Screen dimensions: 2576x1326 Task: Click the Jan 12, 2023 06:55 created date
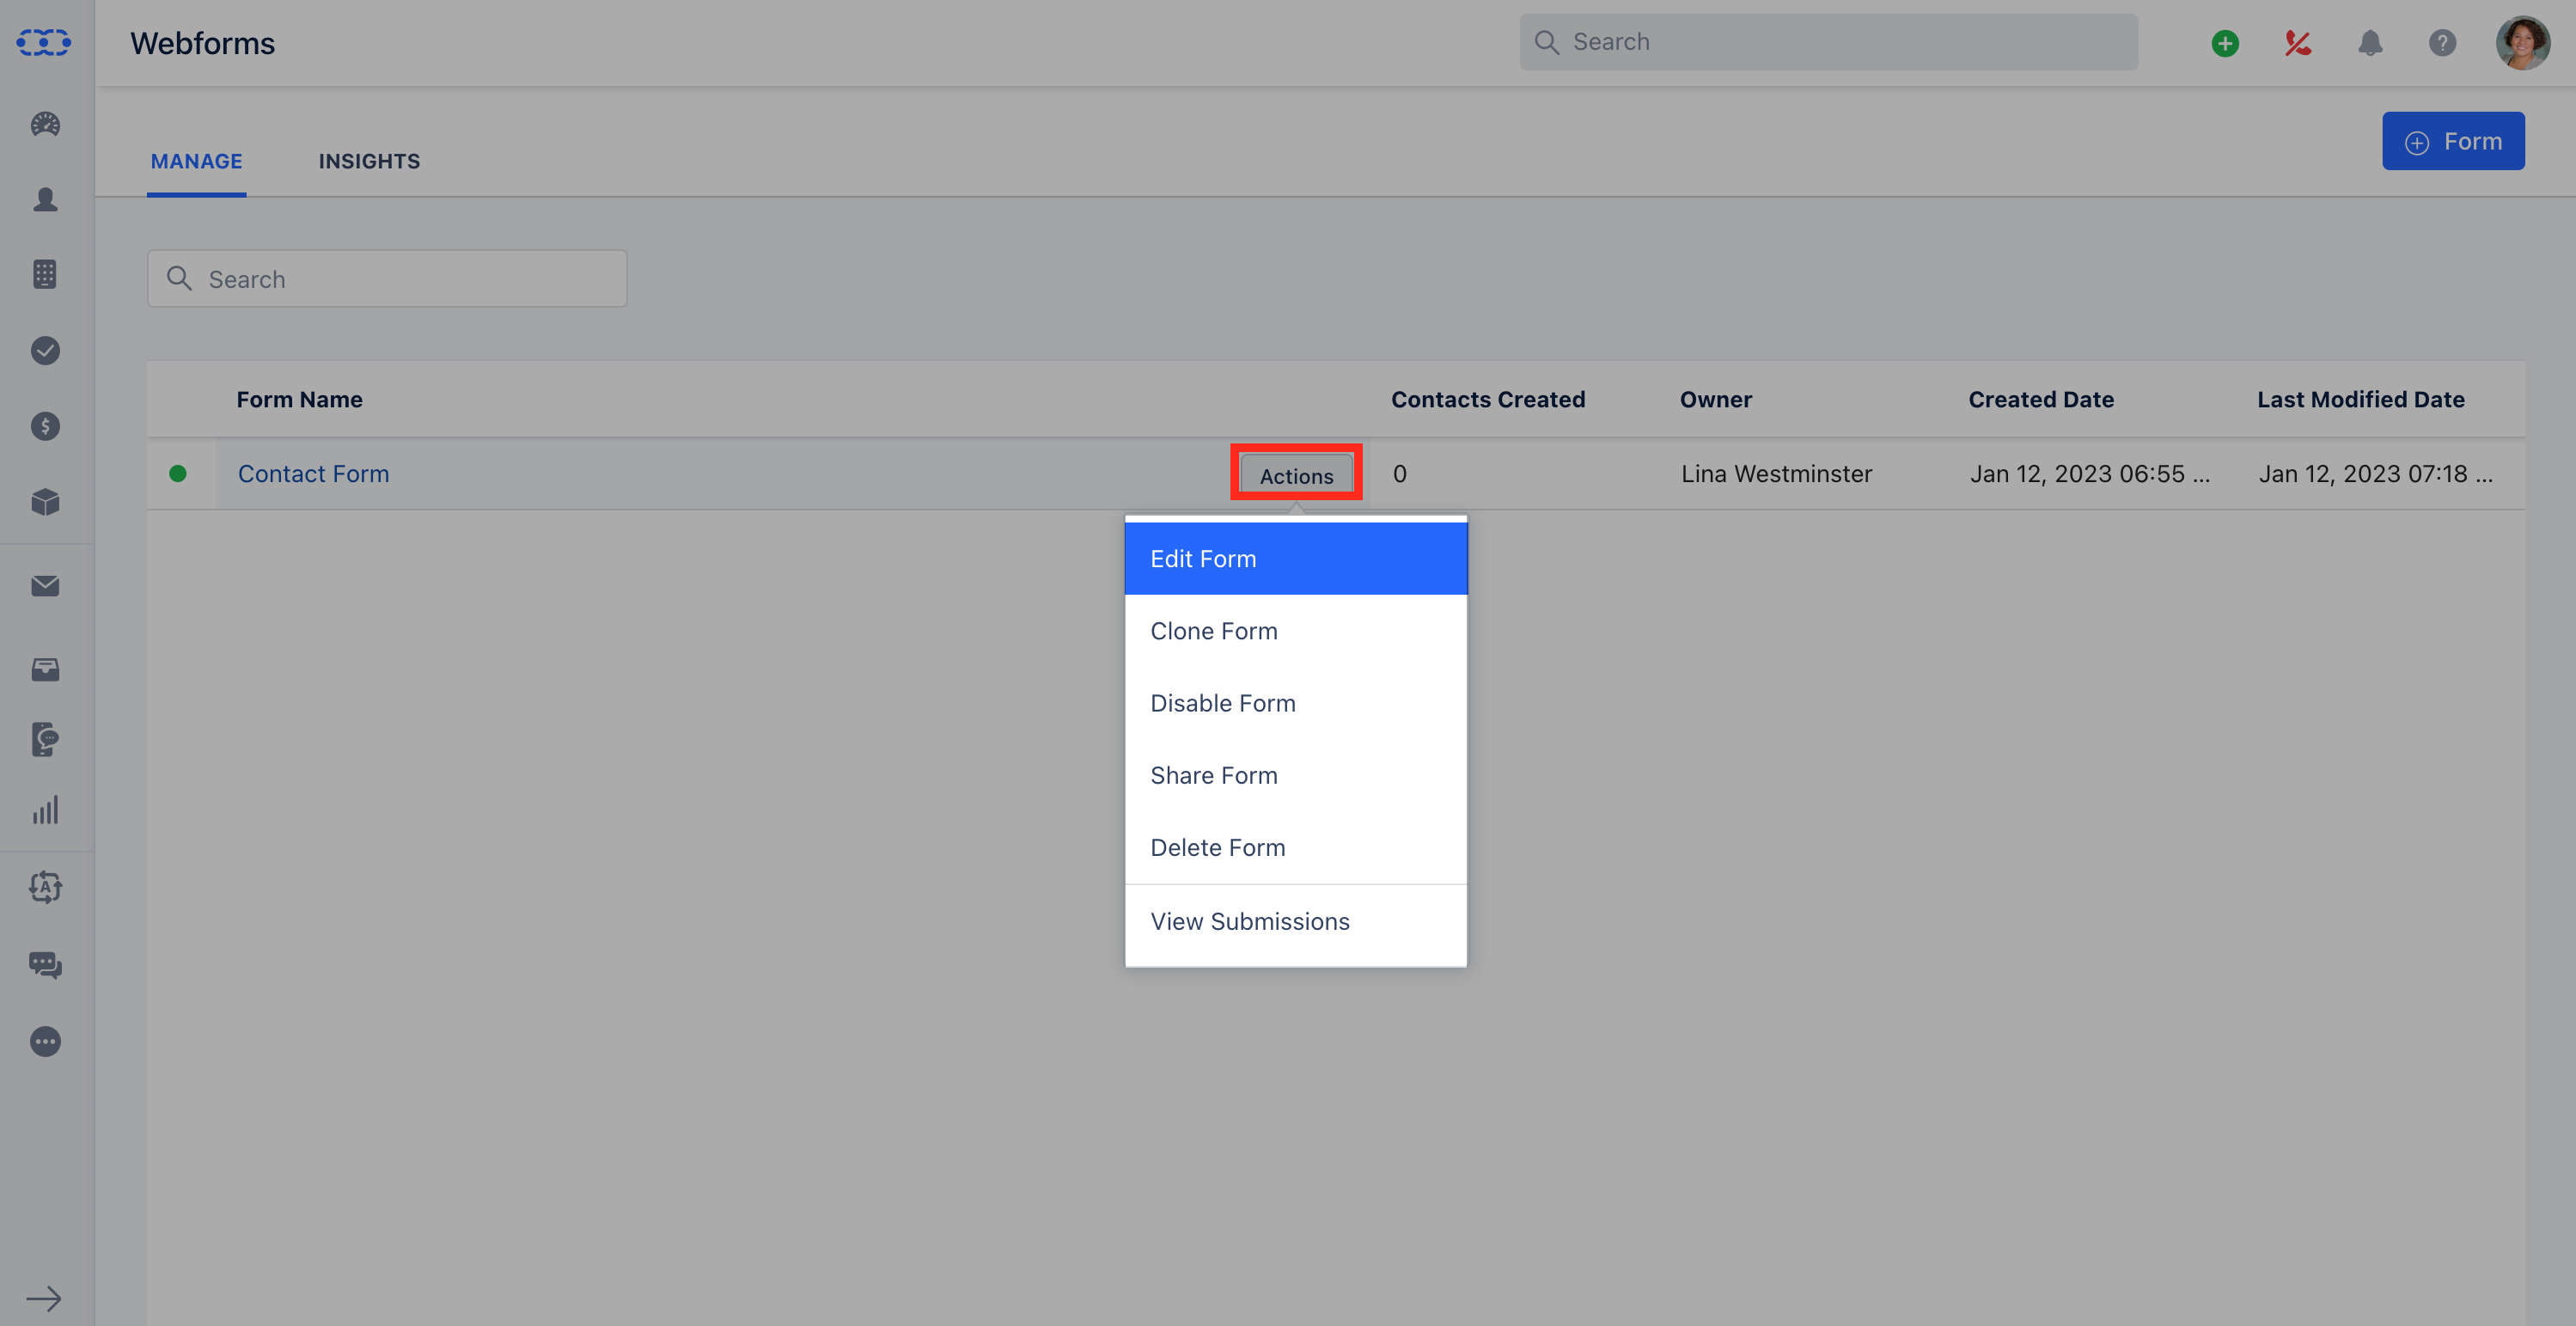[2089, 474]
